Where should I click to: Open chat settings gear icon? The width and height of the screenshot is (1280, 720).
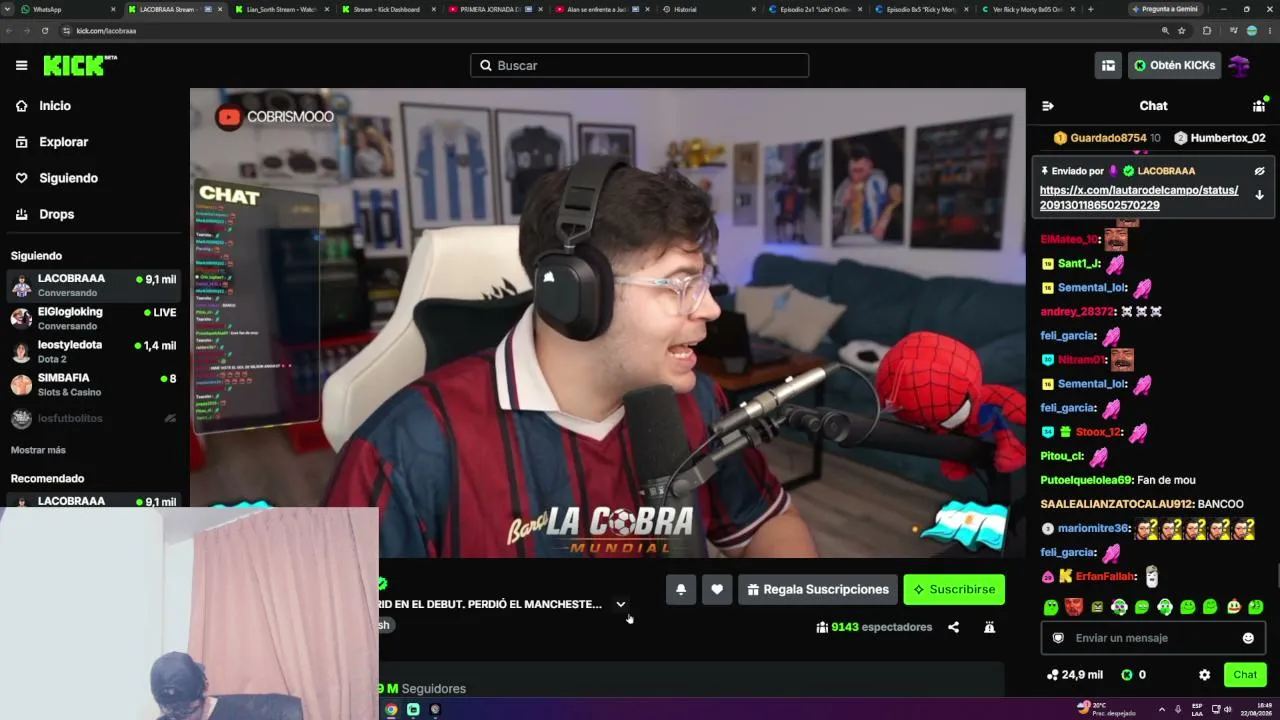1204,675
